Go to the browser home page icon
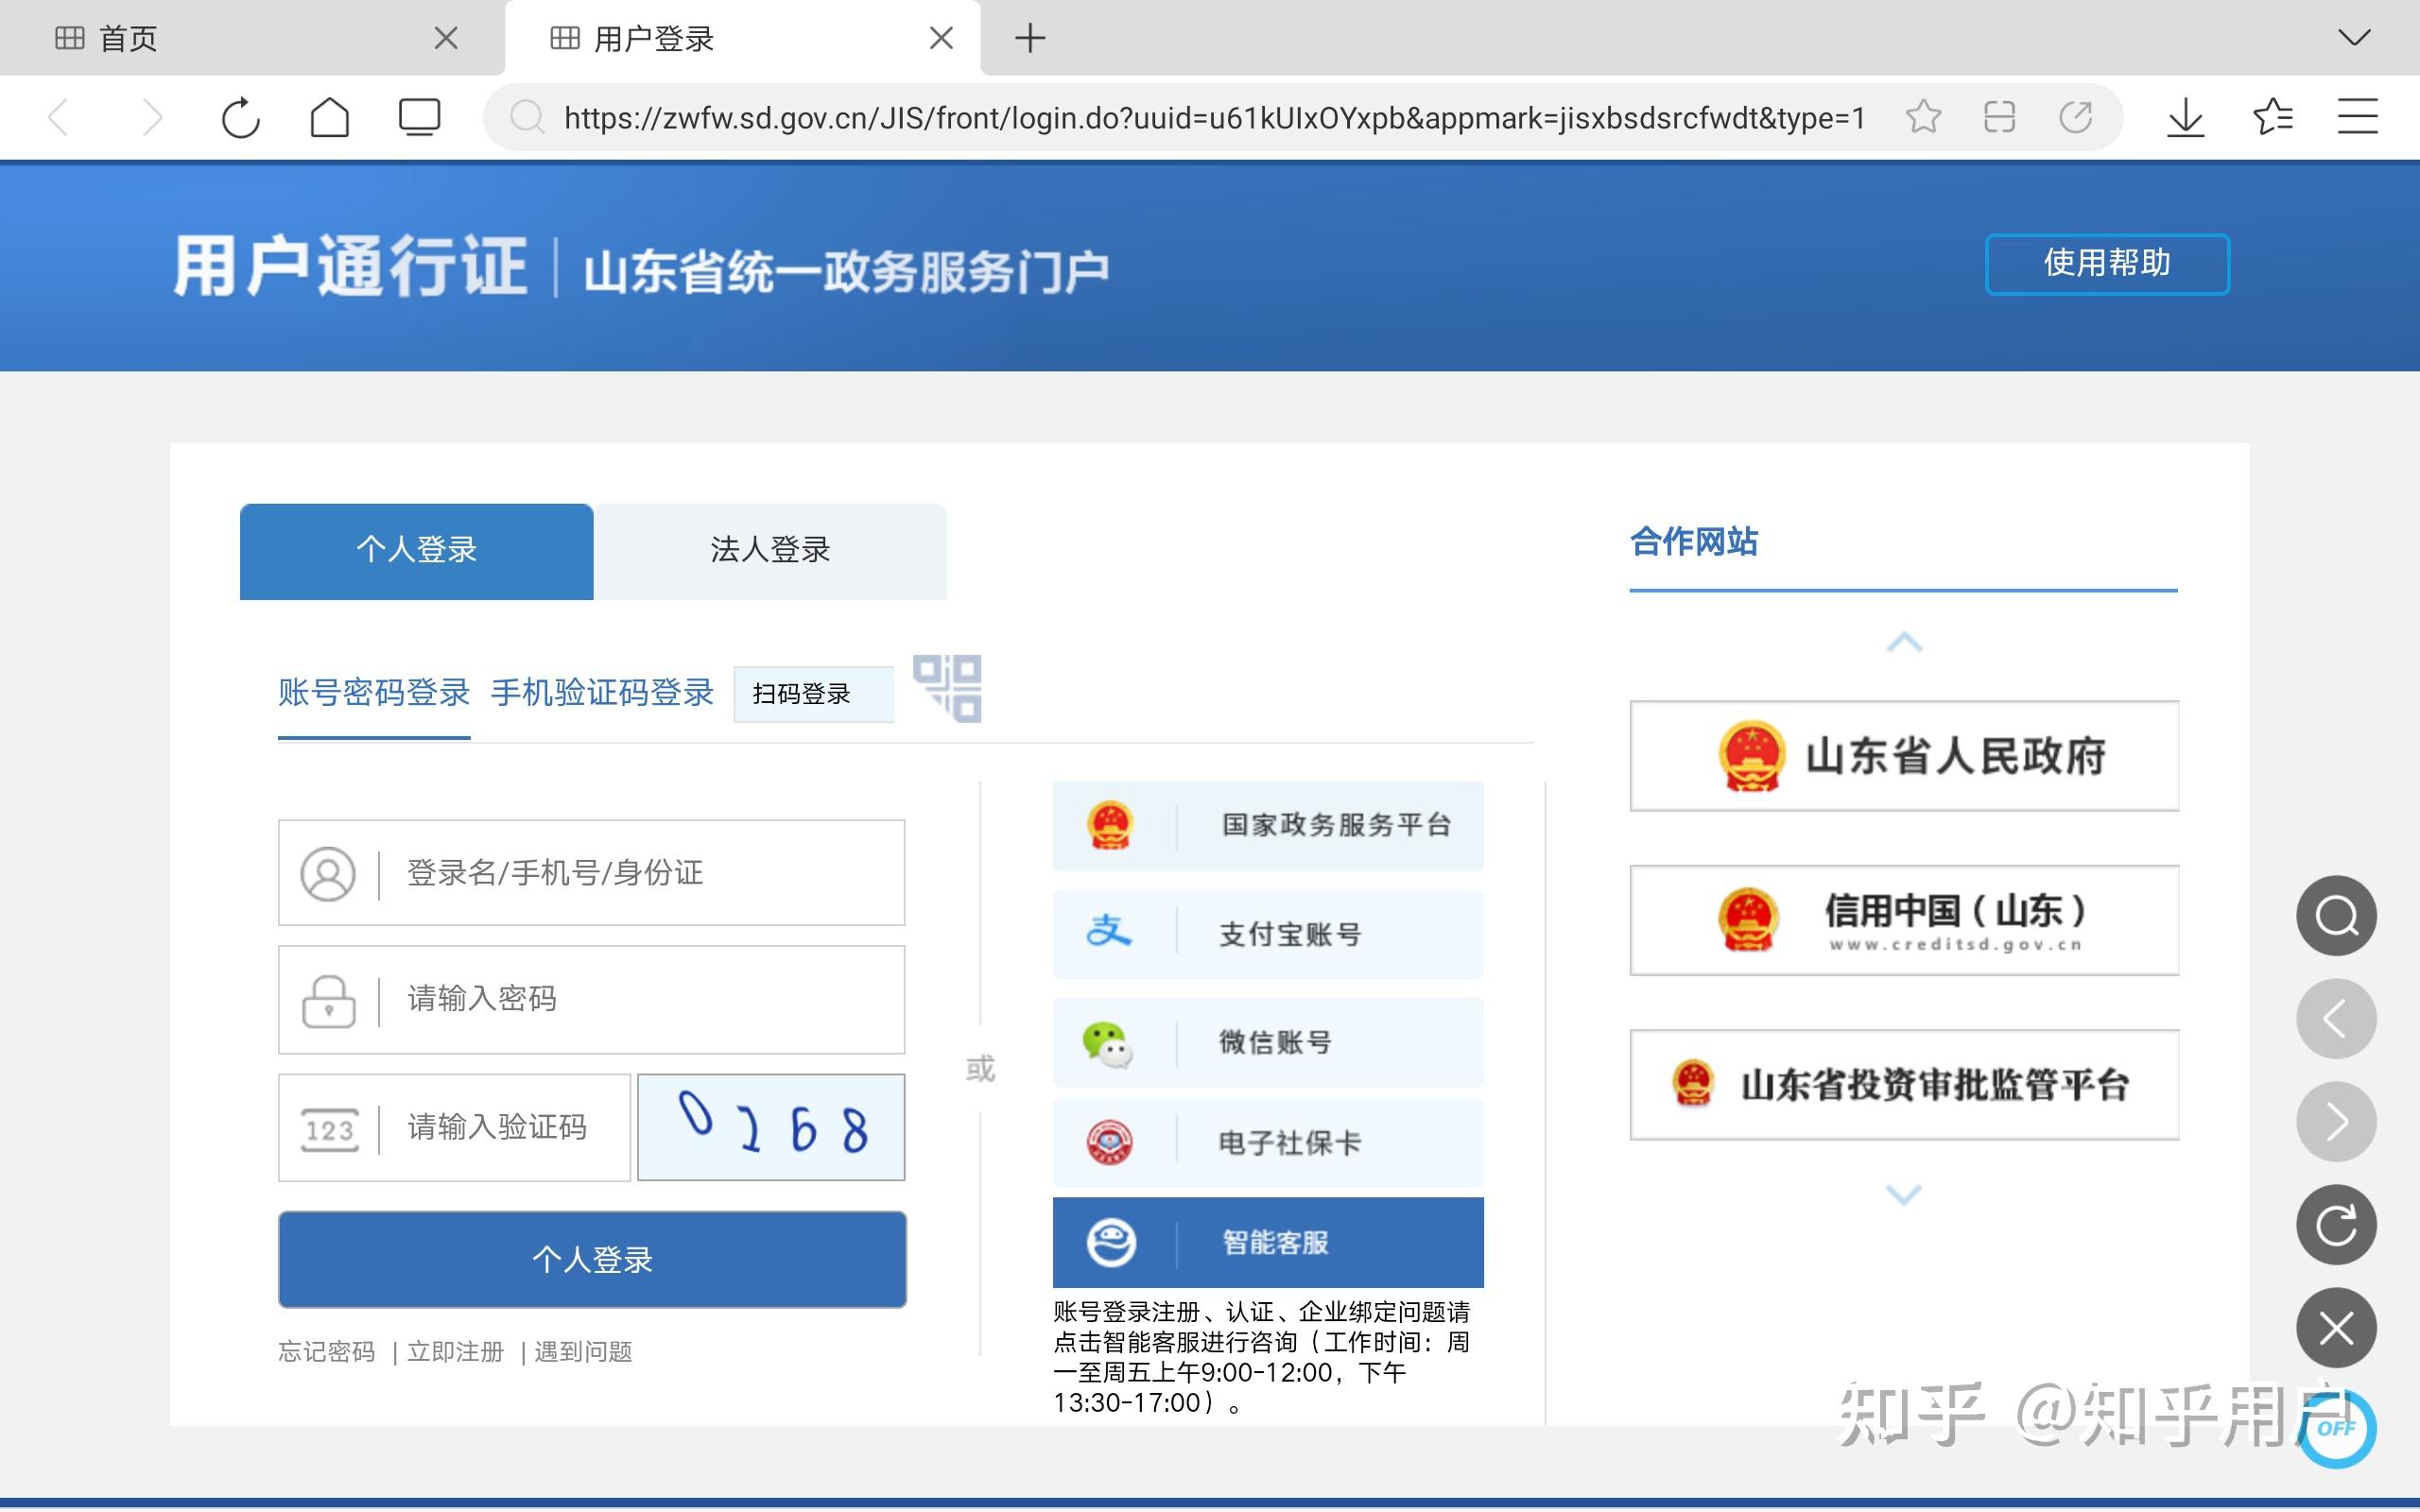 (330, 118)
